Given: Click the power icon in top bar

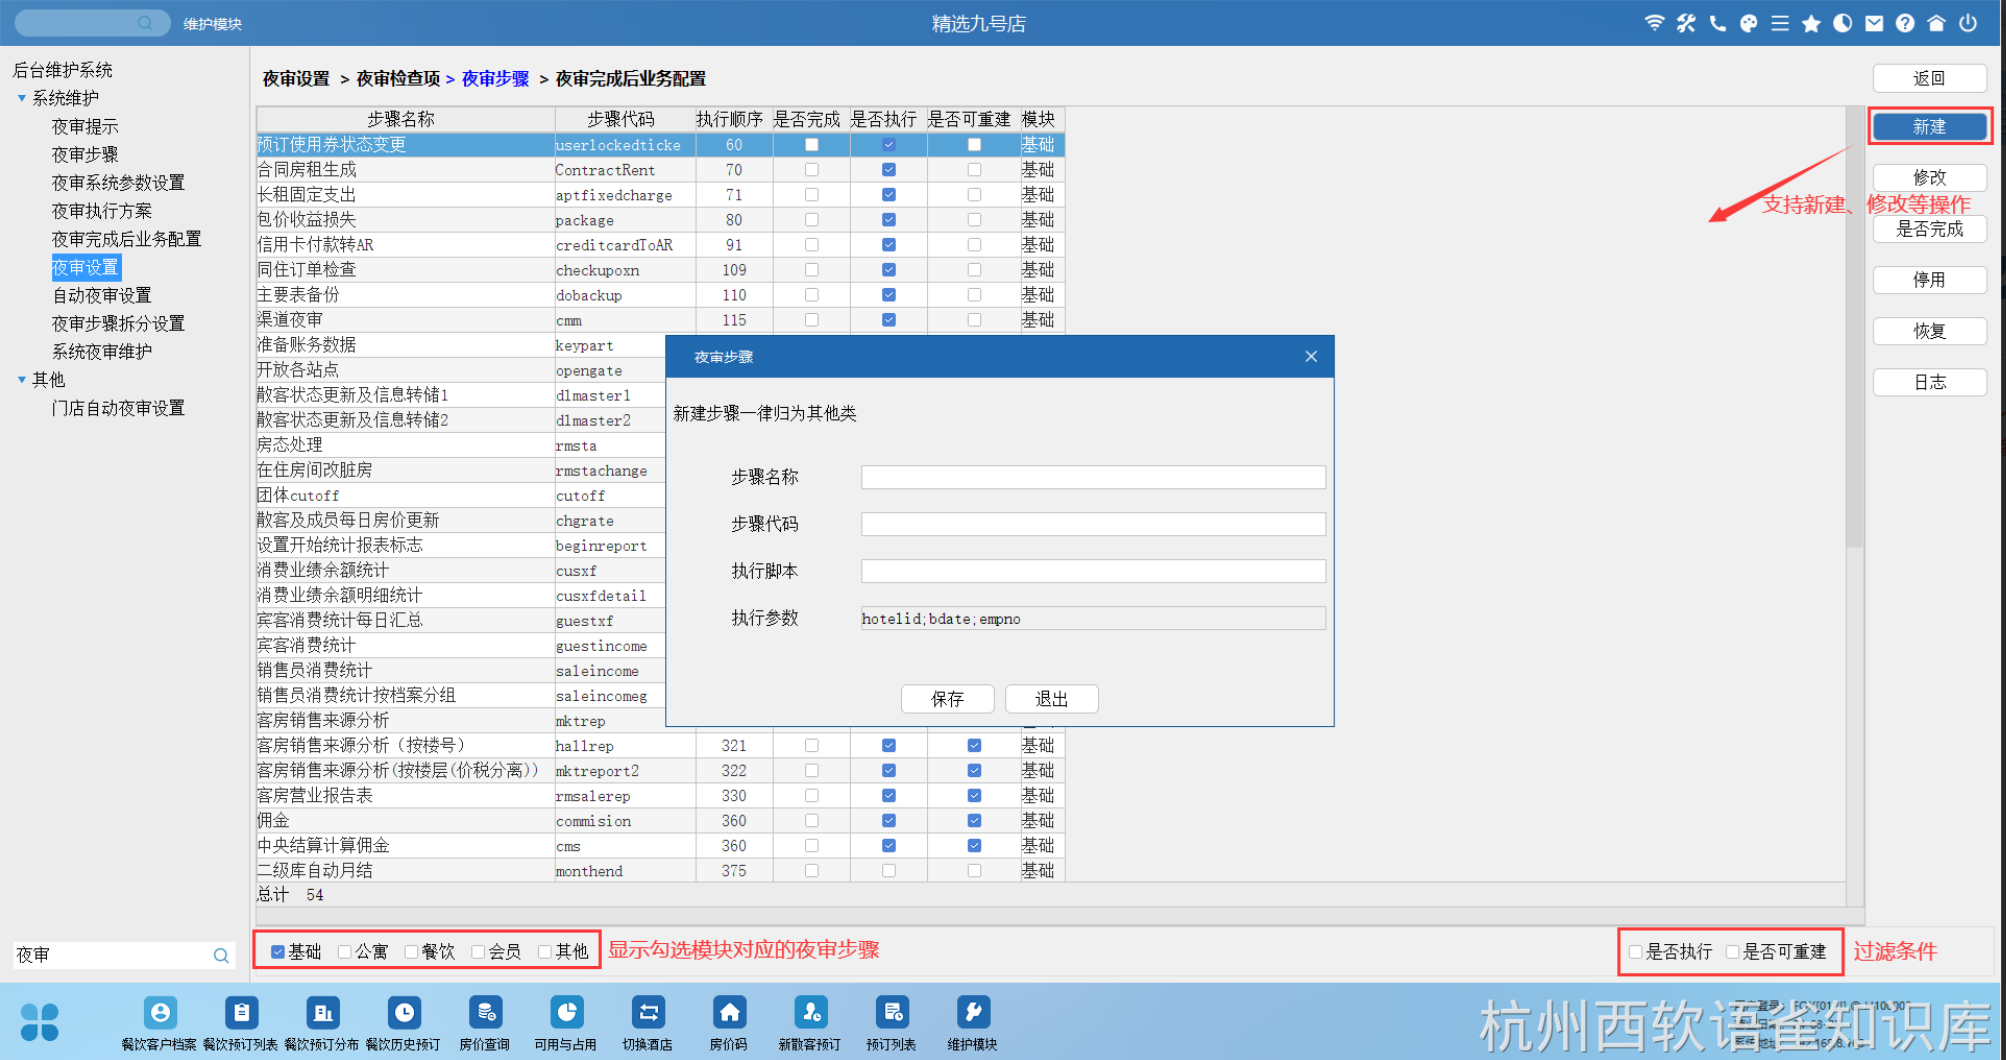Looking at the screenshot, I should (1968, 23).
